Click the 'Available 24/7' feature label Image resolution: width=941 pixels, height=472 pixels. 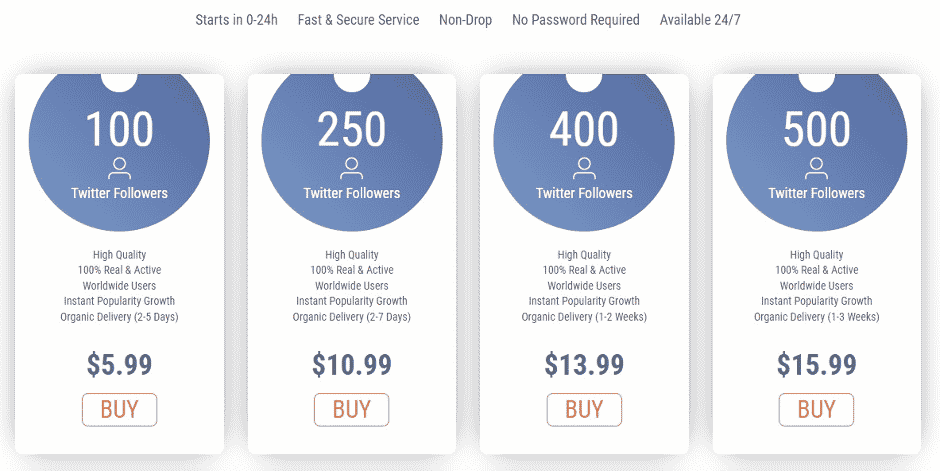[700, 20]
